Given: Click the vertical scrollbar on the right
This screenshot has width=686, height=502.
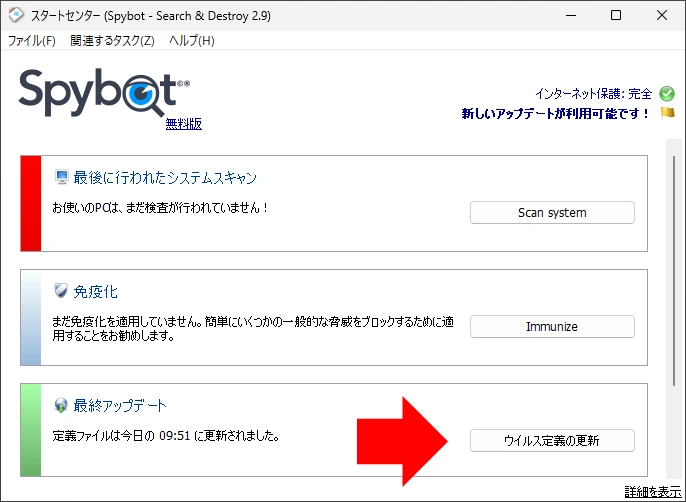Looking at the screenshot, I should [674, 270].
